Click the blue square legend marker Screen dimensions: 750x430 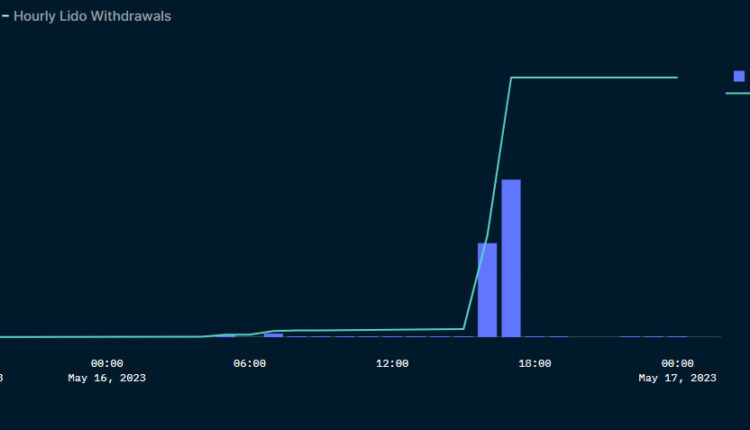pos(739,76)
